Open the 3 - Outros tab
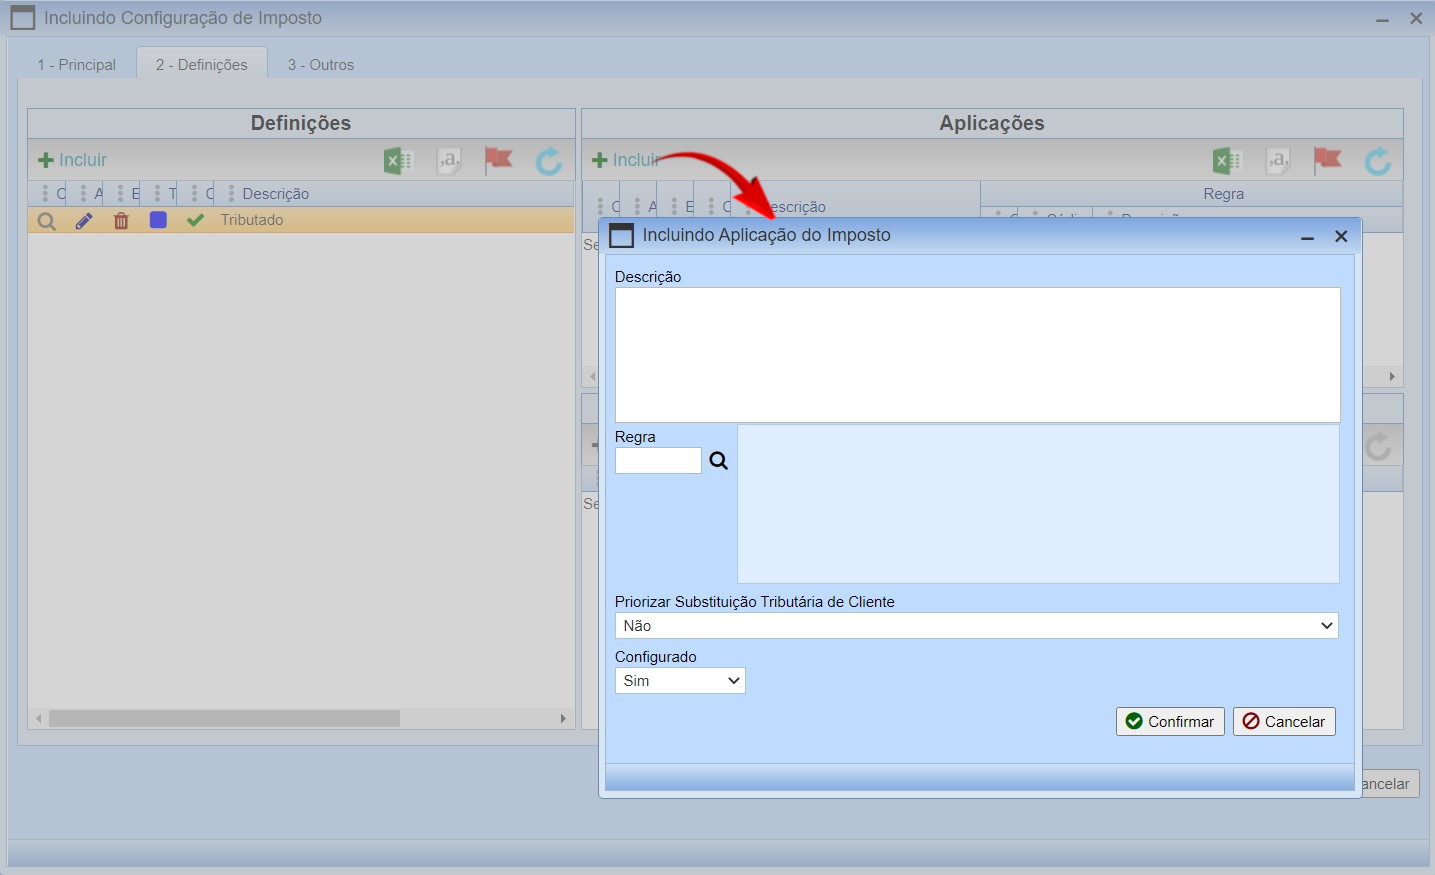Viewport: 1435px width, 875px height. point(321,65)
